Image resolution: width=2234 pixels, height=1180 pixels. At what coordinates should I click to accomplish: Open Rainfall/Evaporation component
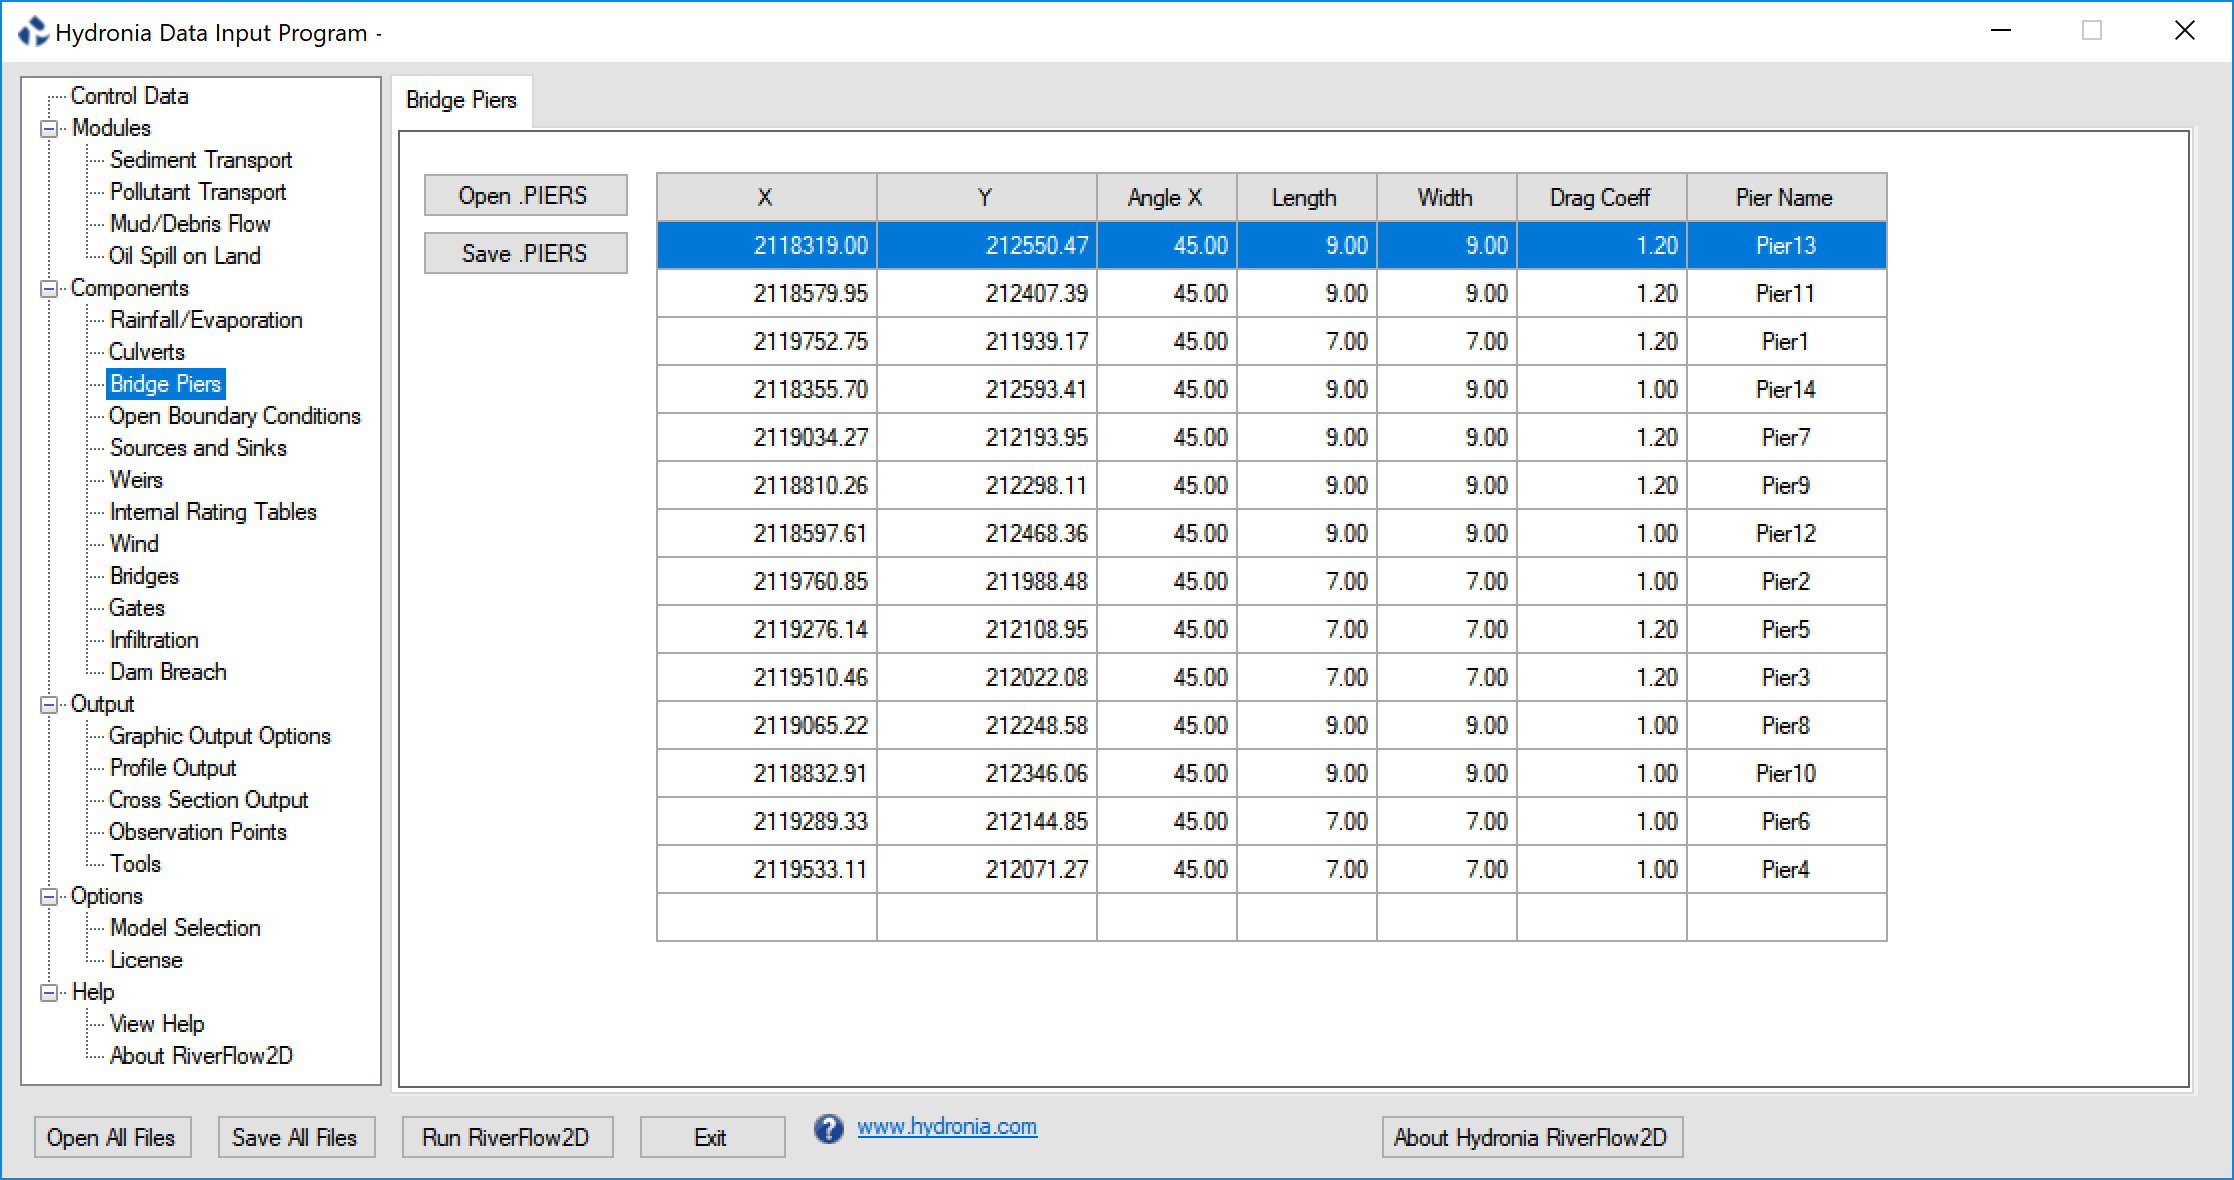click(206, 320)
